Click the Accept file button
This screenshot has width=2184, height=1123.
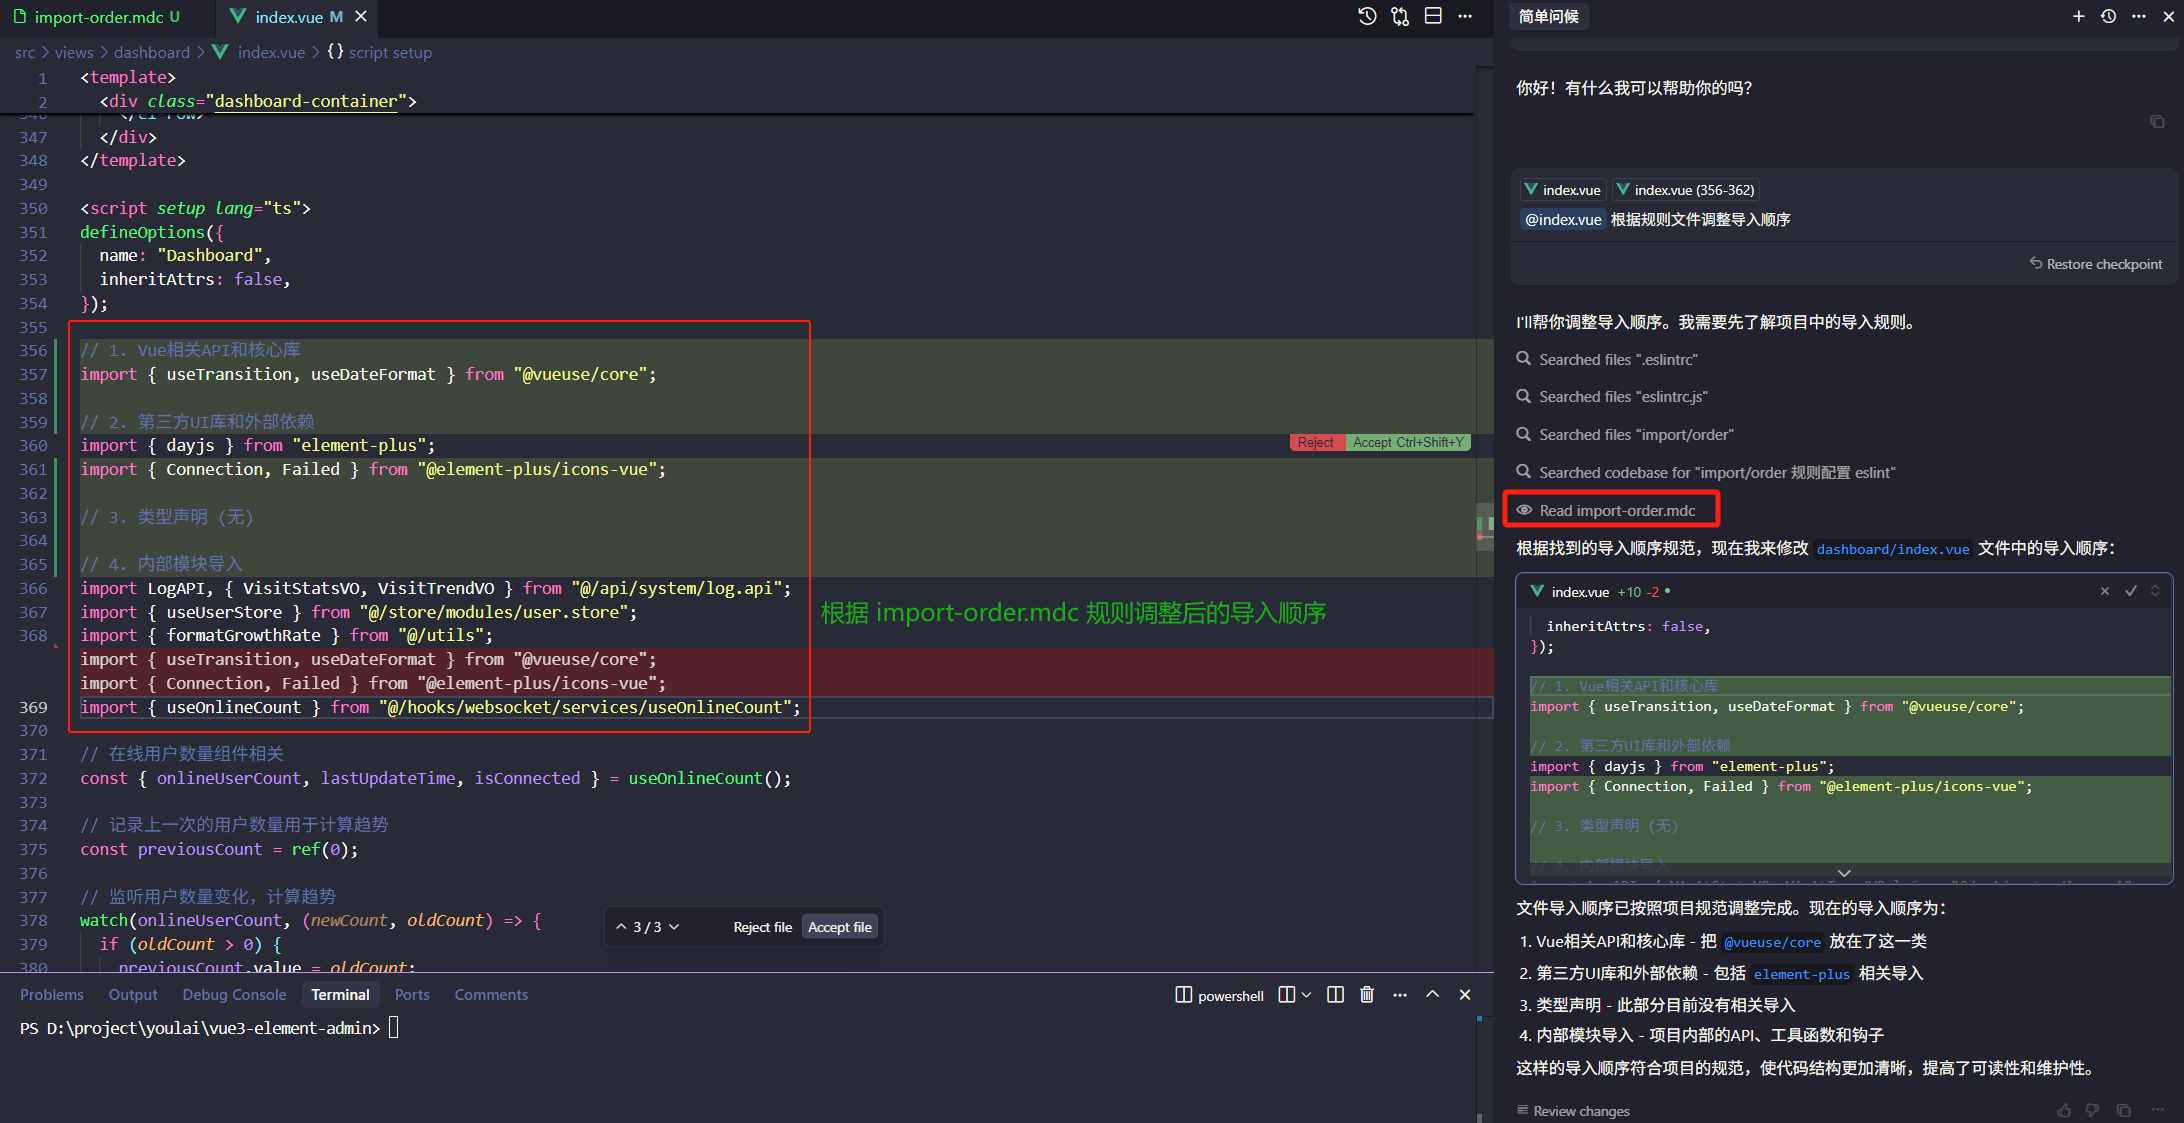pyautogui.click(x=839, y=927)
